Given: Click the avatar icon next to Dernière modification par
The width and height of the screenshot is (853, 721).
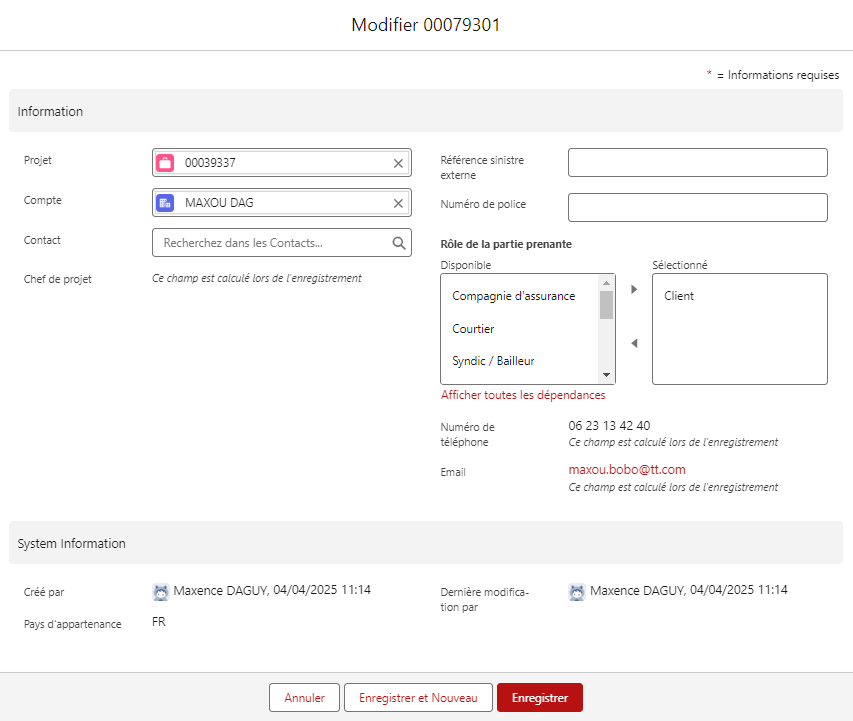Looking at the screenshot, I should tap(577, 591).
